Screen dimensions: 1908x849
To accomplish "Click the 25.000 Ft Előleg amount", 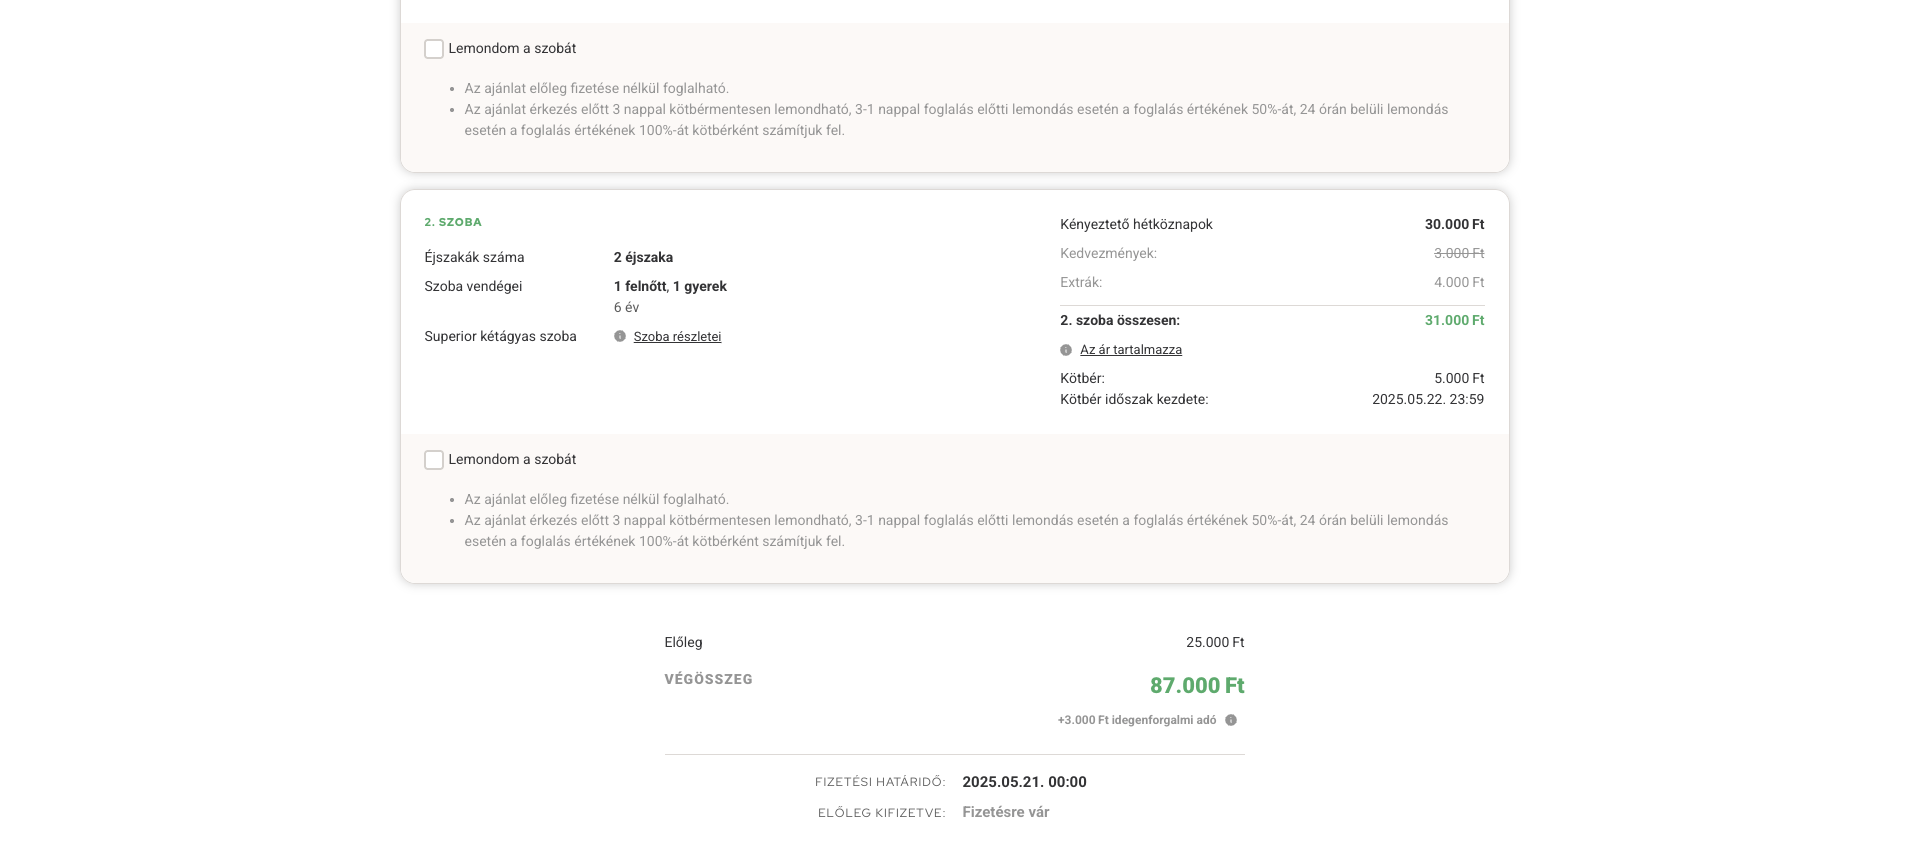I will [x=1214, y=643].
